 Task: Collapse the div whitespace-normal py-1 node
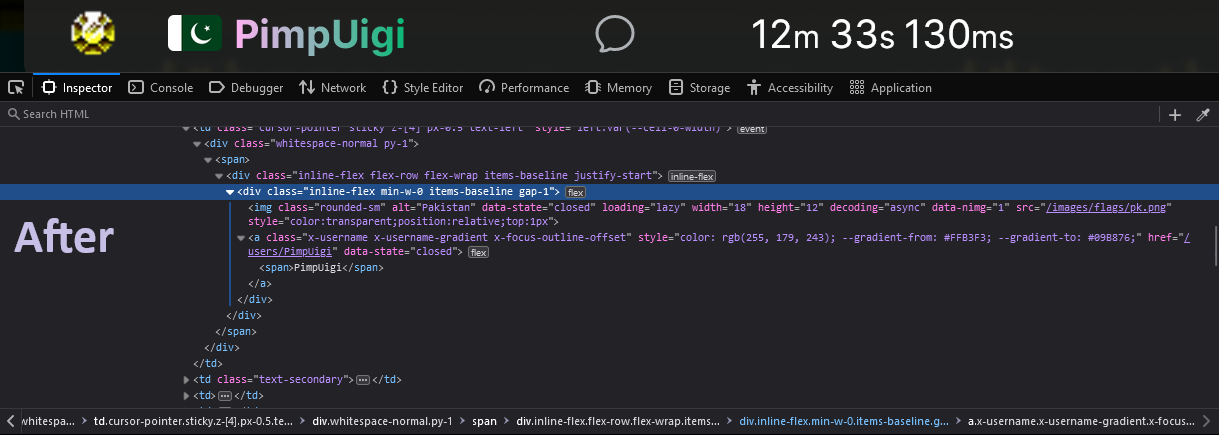[197, 145]
